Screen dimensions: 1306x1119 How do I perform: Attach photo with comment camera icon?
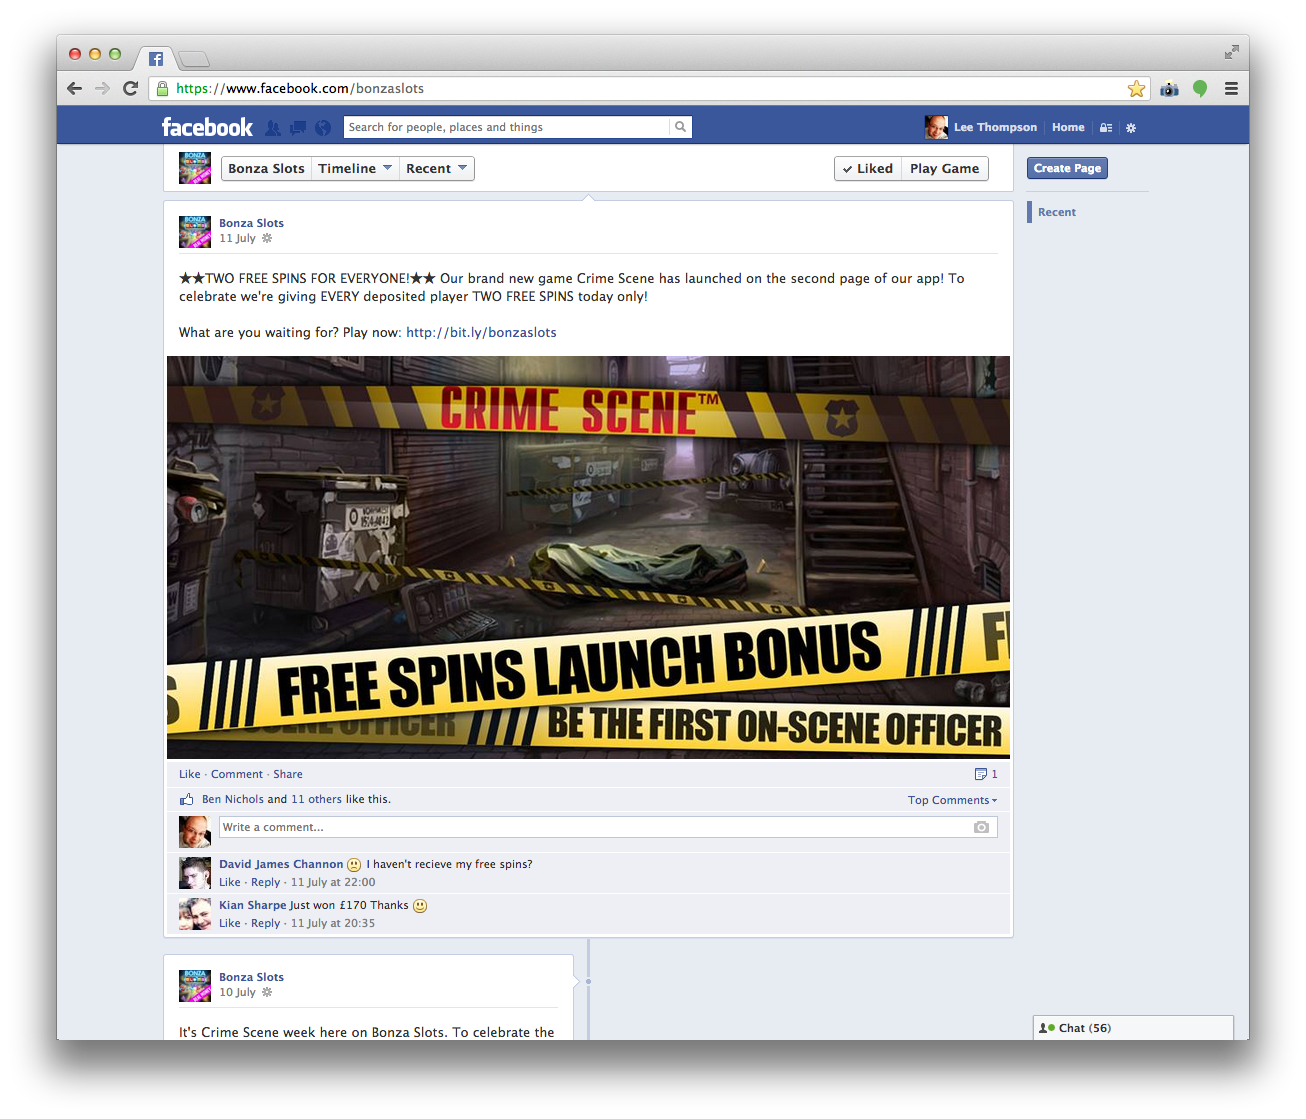(x=981, y=827)
